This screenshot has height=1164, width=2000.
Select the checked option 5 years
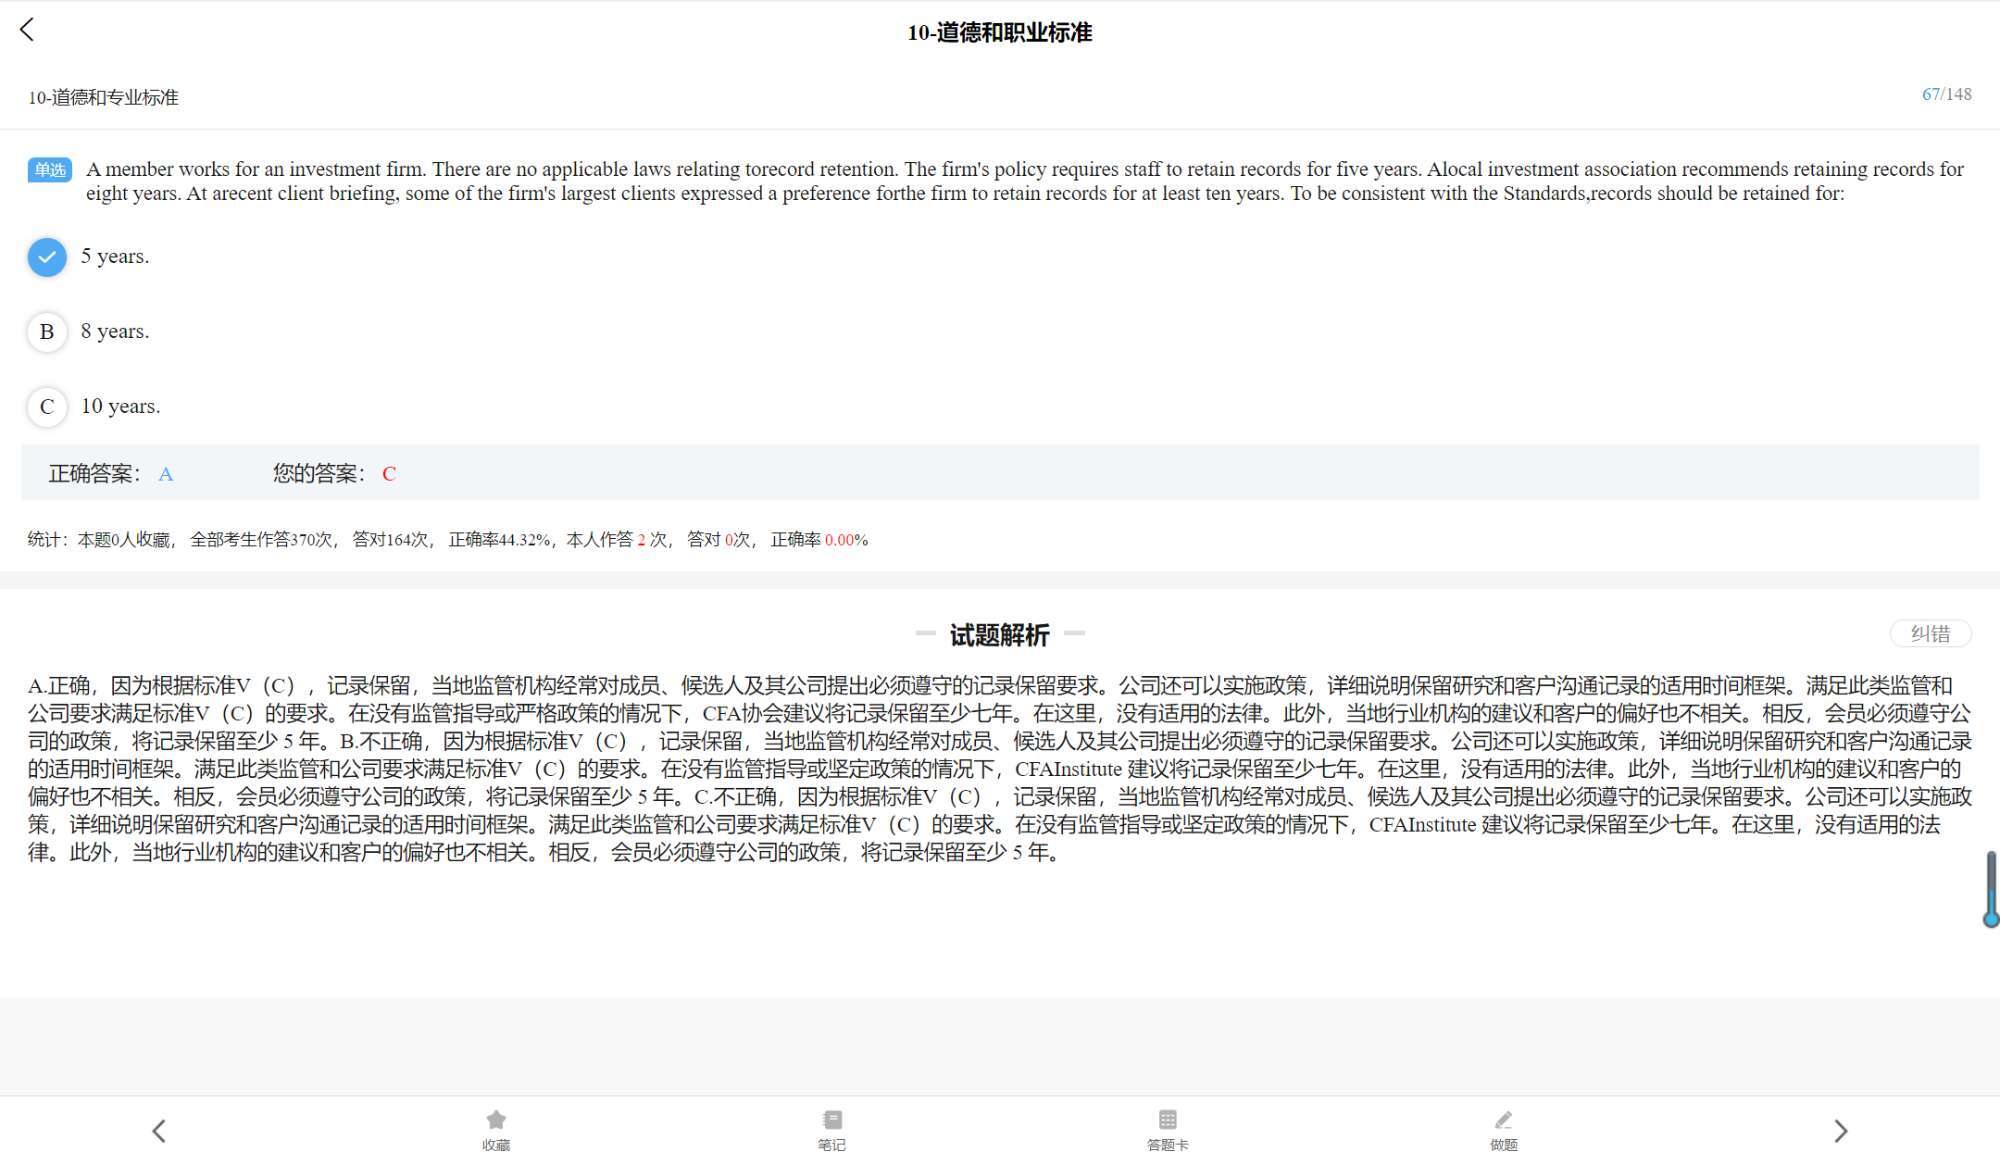coord(47,257)
